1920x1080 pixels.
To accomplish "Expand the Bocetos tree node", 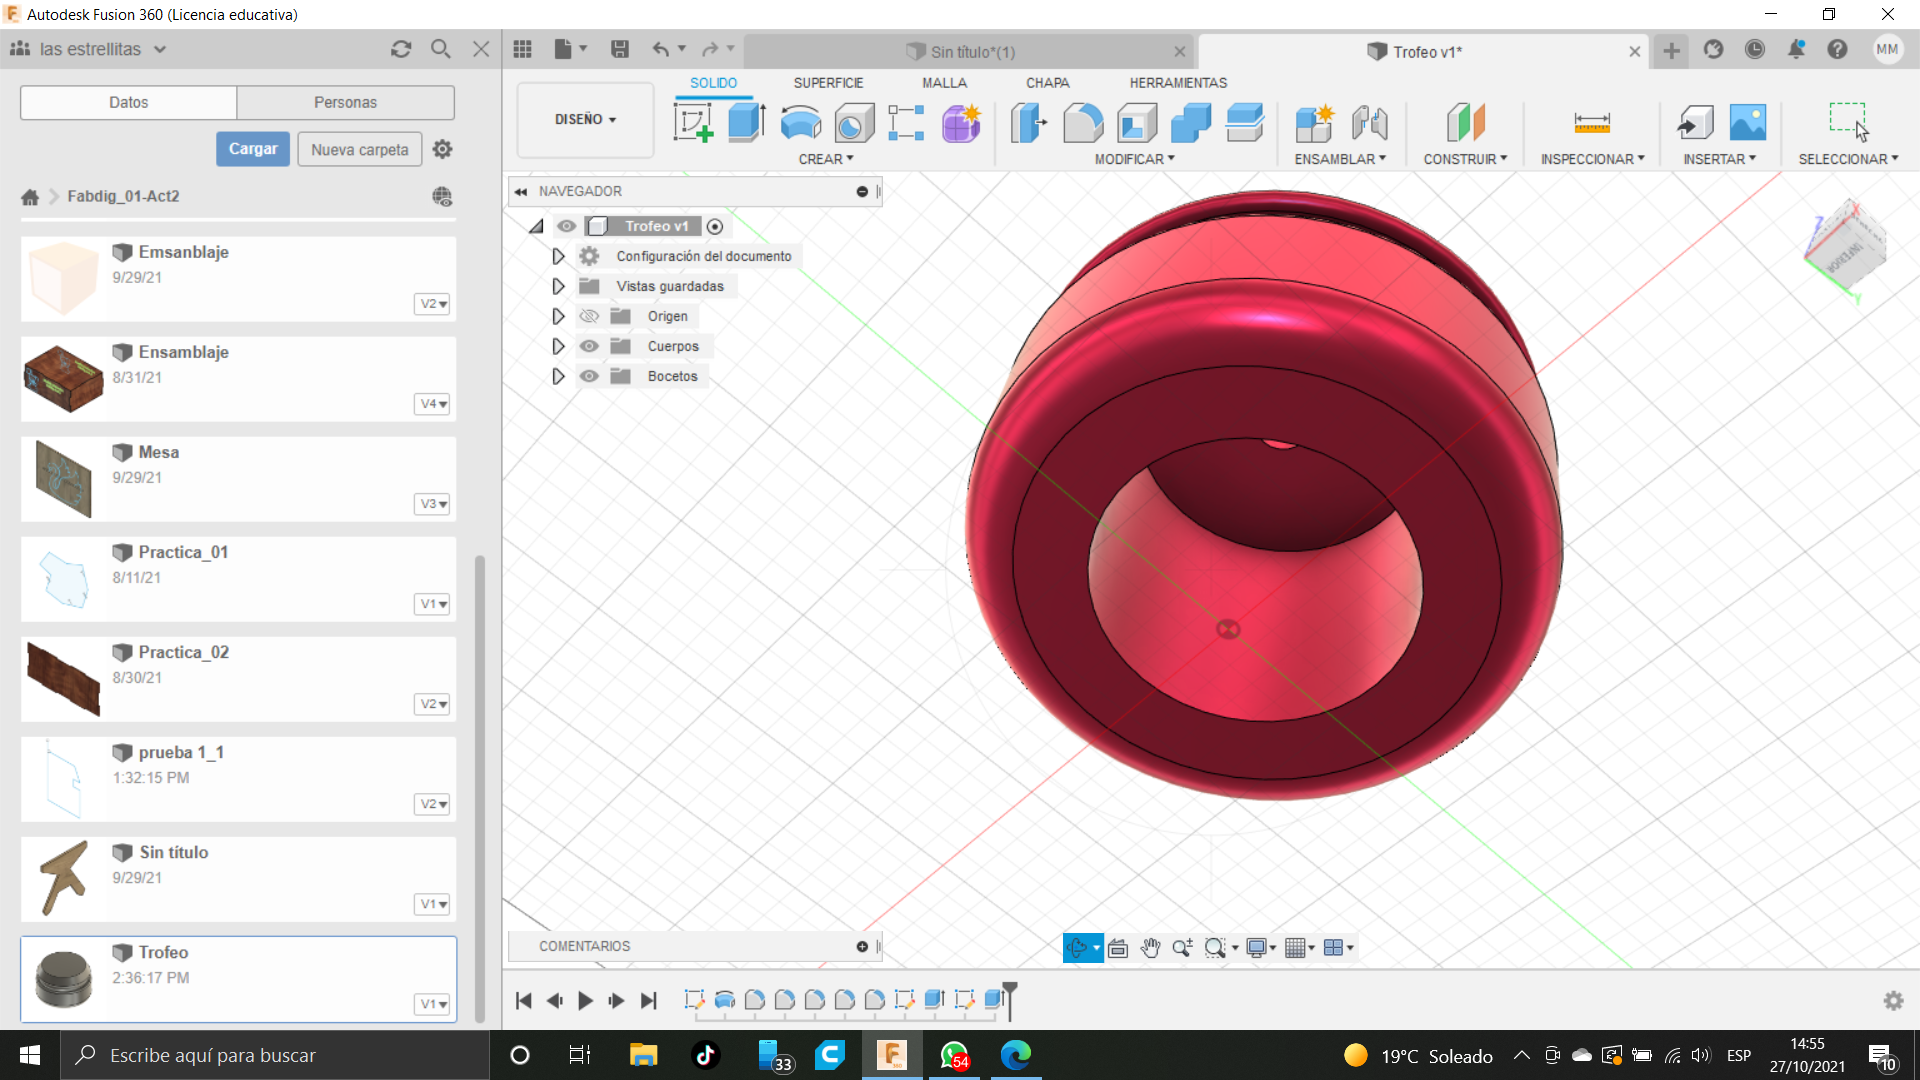I will tap(558, 376).
